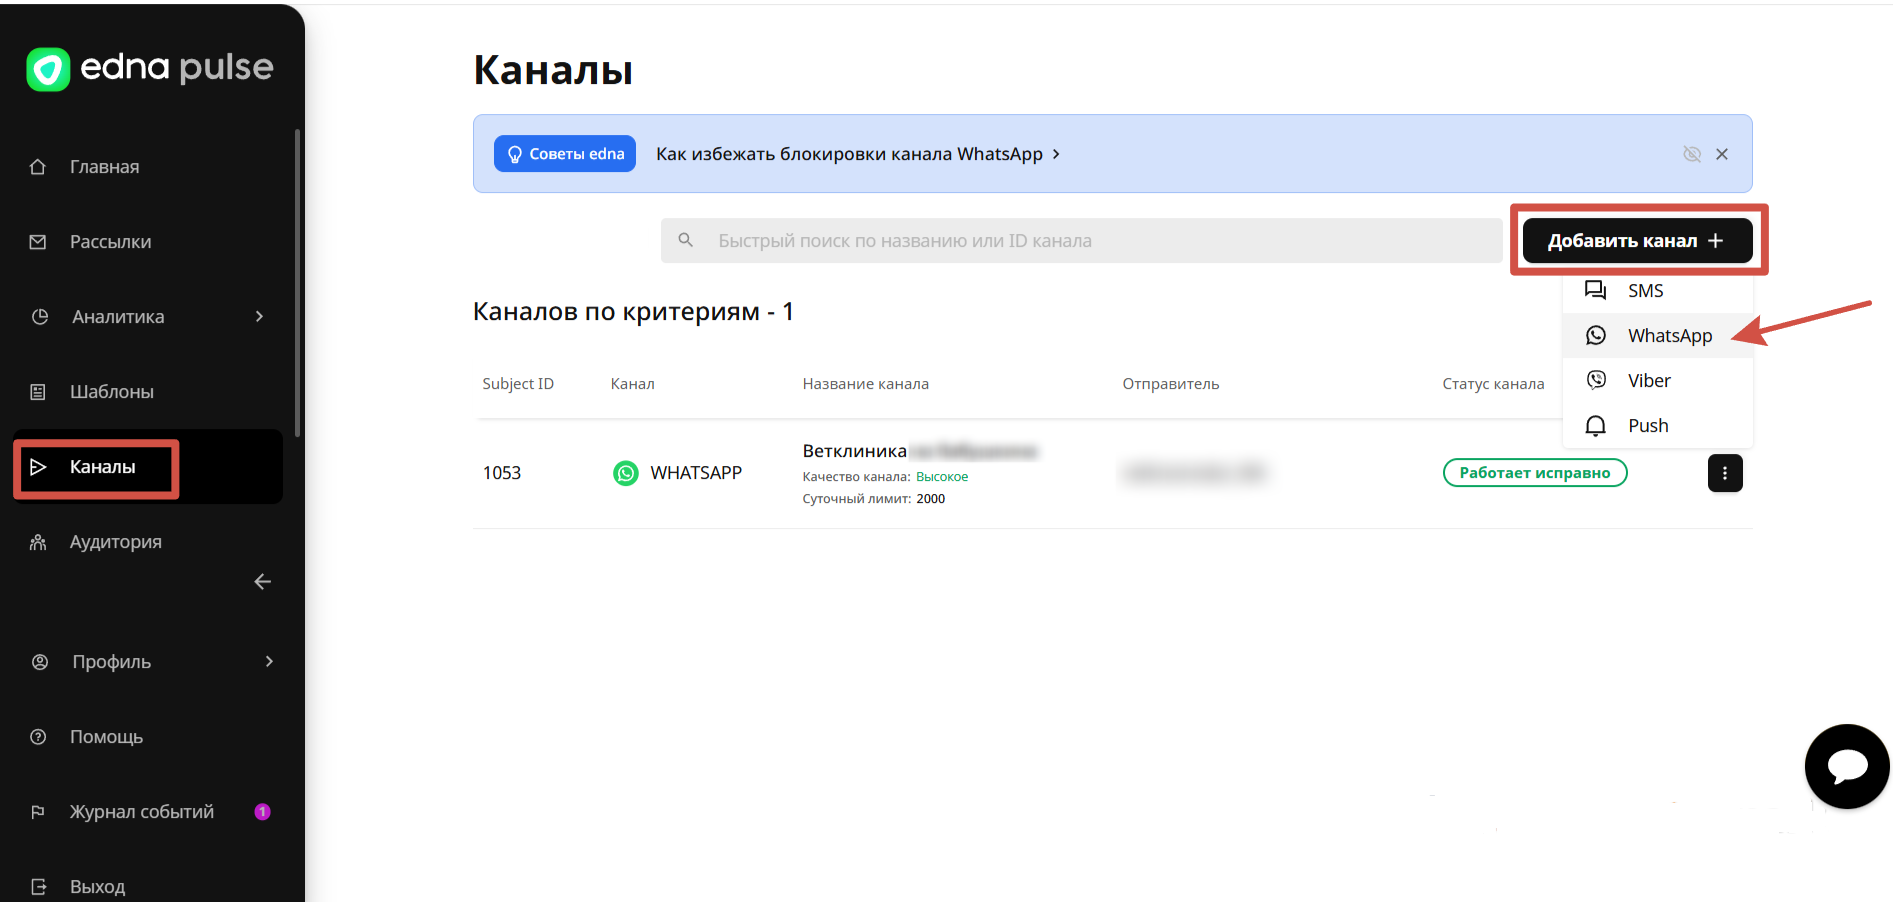Click the Viber icon in the dropdown
The height and width of the screenshot is (902, 1893).
(x=1596, y=380)
